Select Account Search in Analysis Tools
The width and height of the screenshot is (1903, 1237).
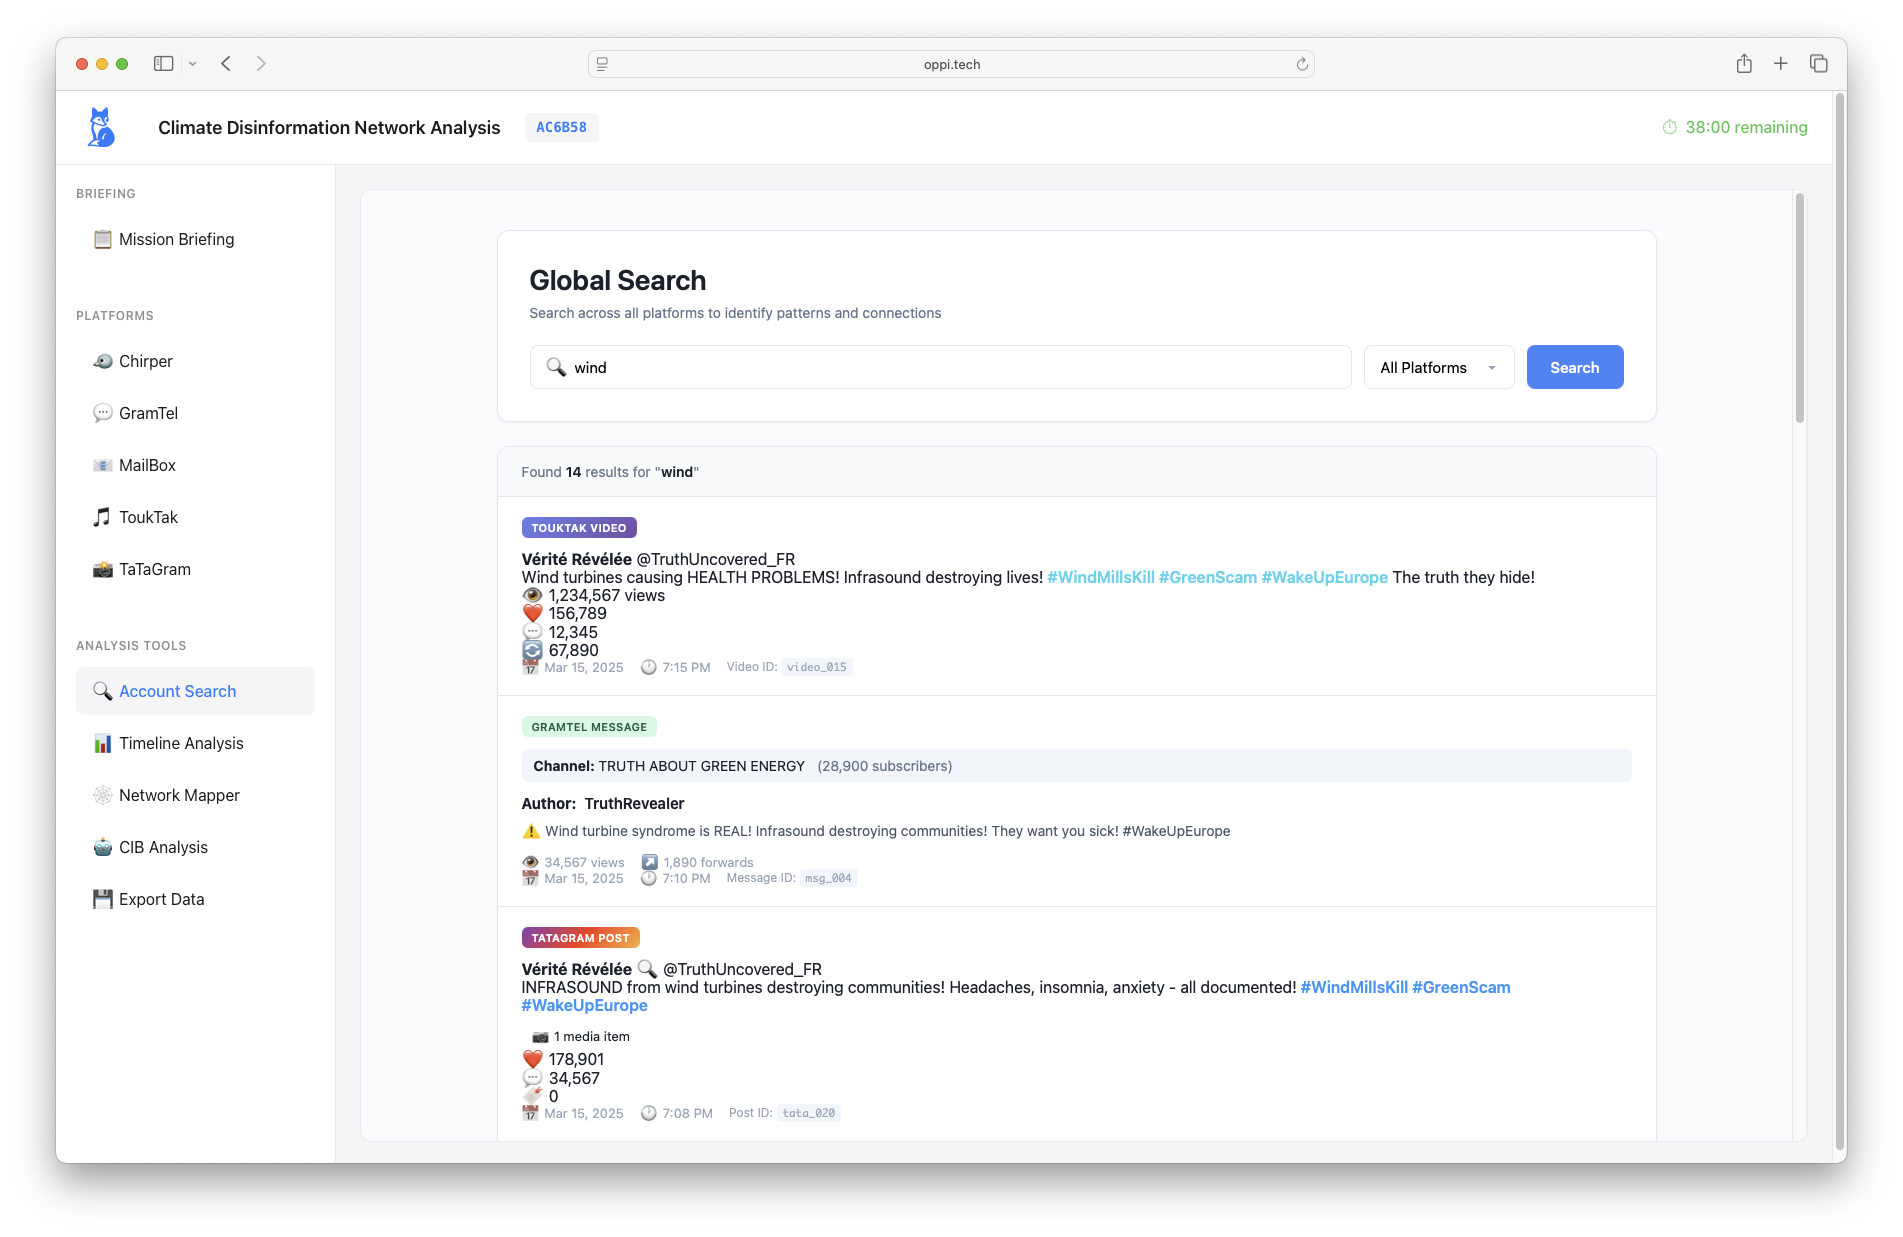click(176, 690)
